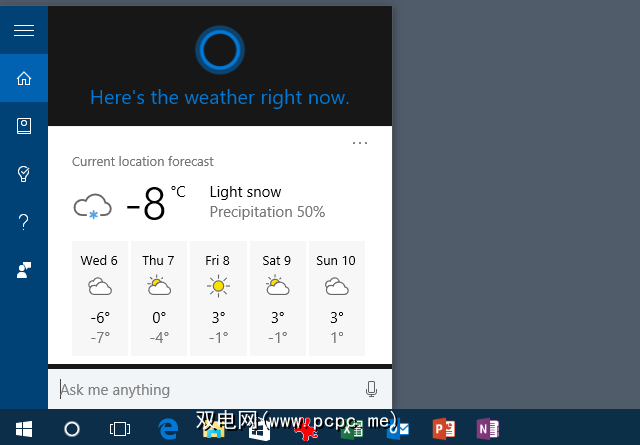Open Cortana Help question mark
The height and width of the screenshot is (445, 640).
coord(24,222)
